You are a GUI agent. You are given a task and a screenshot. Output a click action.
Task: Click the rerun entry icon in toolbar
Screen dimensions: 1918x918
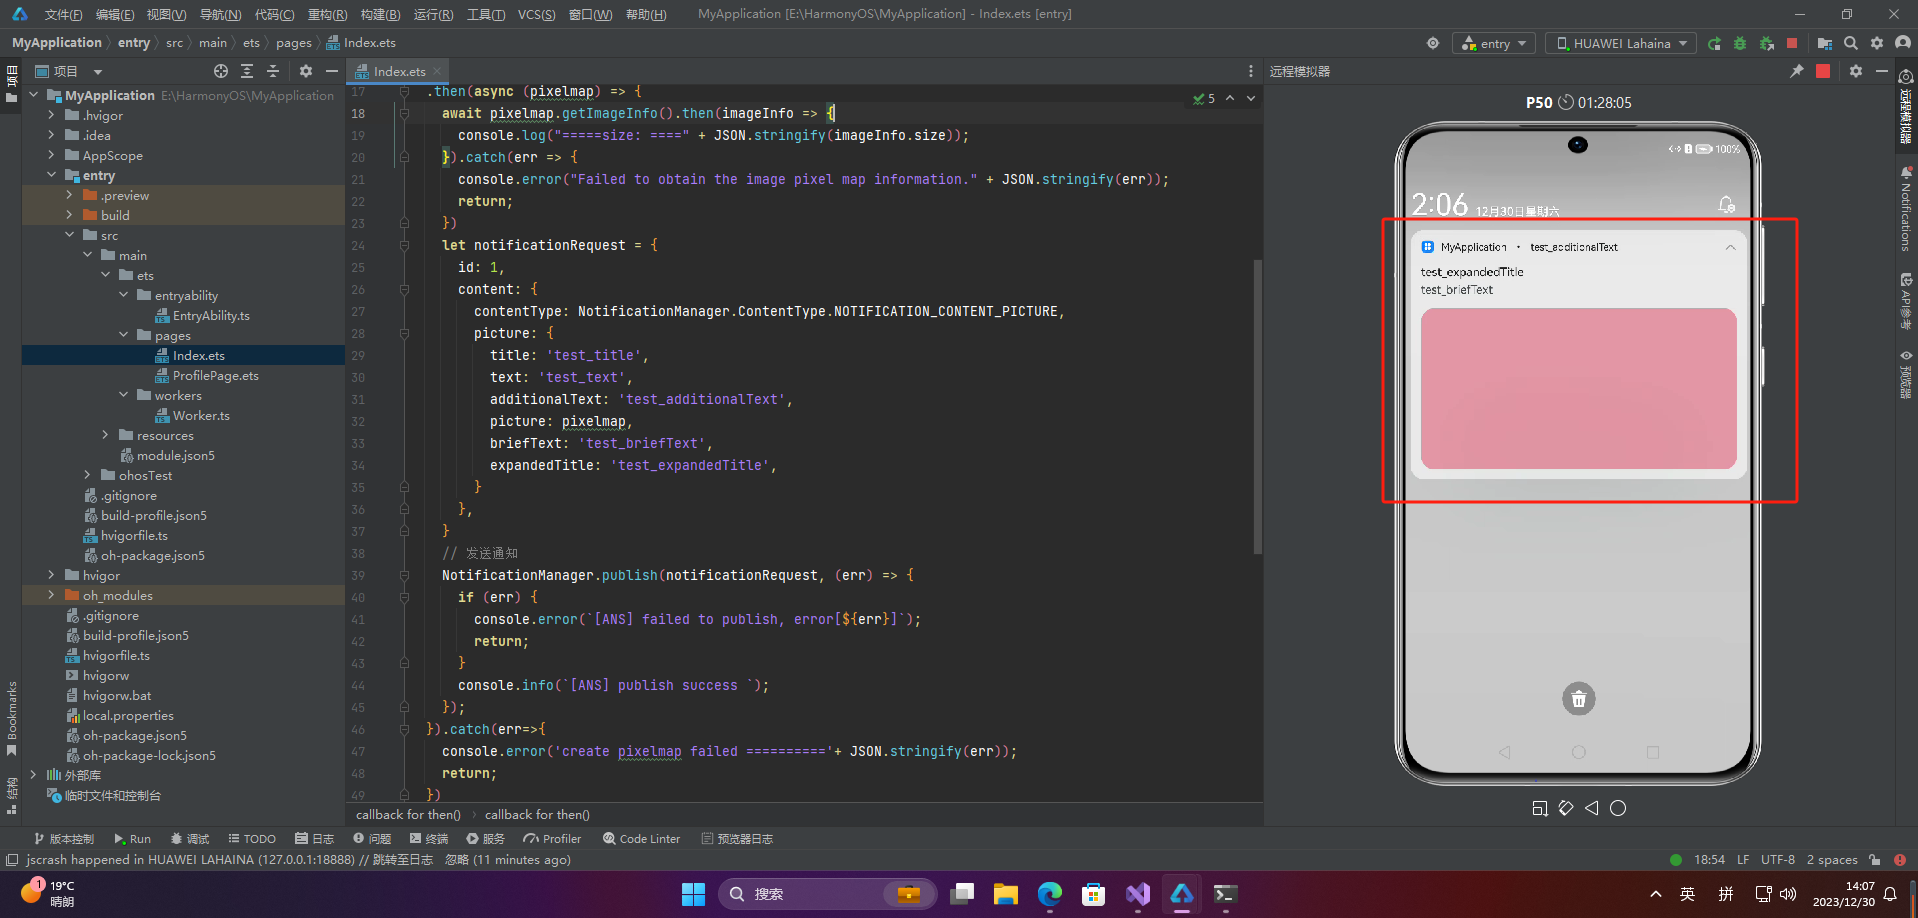tap(1714, 43)
